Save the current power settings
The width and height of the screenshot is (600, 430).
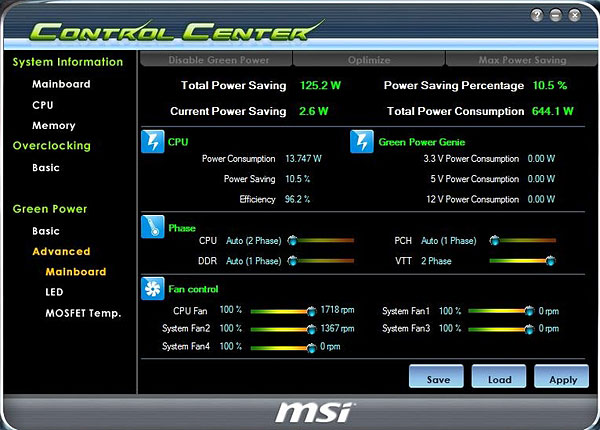point(436,376)
